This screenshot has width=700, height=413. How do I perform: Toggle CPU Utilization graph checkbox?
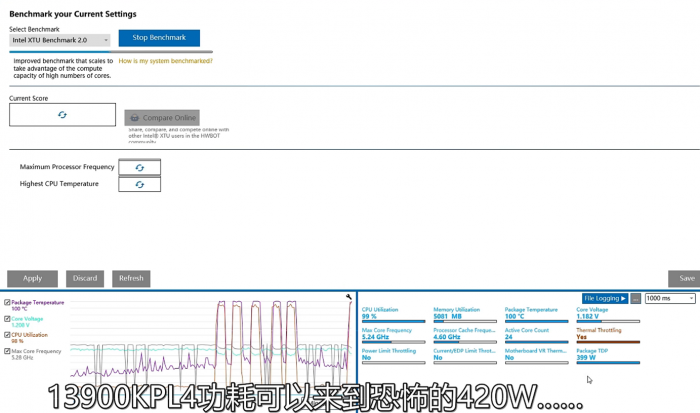pos(7,335)
